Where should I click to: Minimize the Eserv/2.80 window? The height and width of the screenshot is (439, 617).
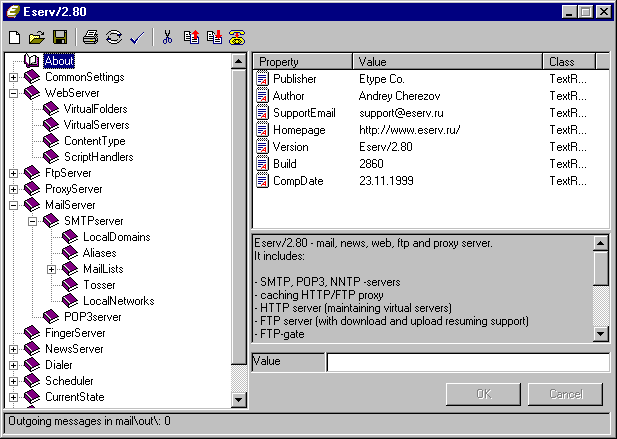click(x=569, y=12)
